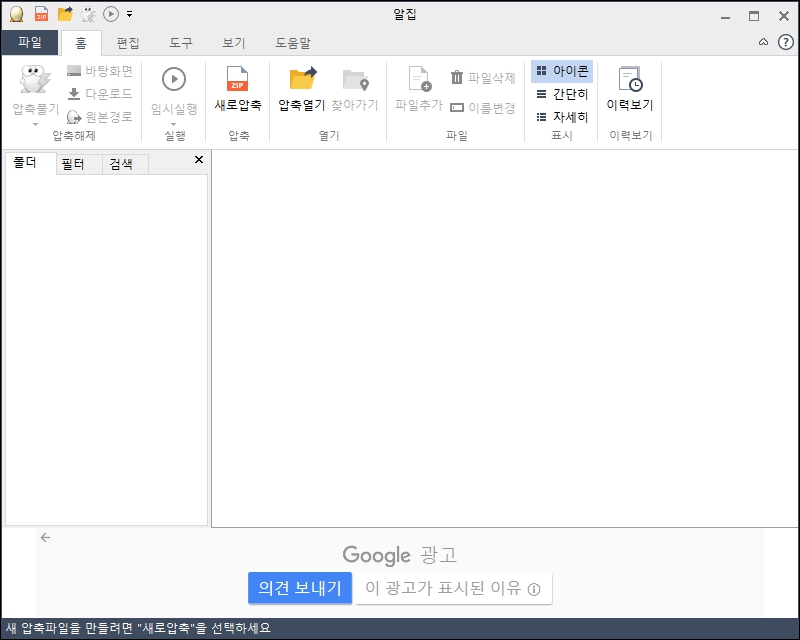Click the ad back arrow
Viewport: 800px width, 640px height.
click(x=45, y=537)
